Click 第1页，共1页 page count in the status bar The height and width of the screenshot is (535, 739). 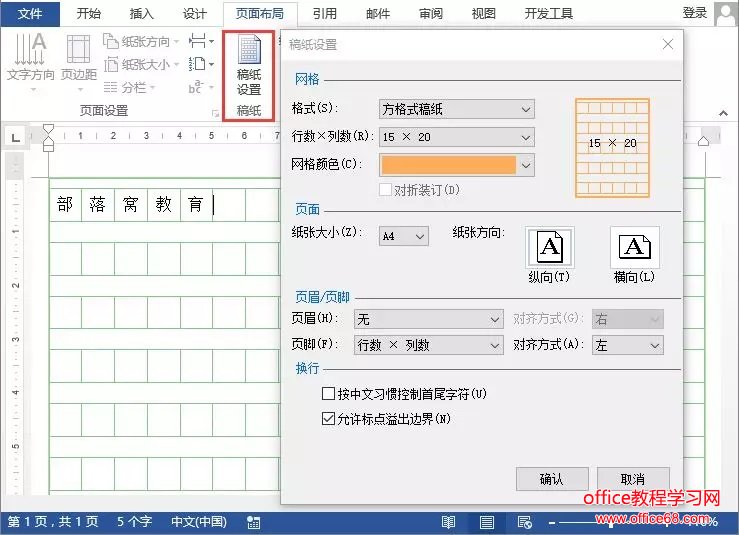click(53, 521)
